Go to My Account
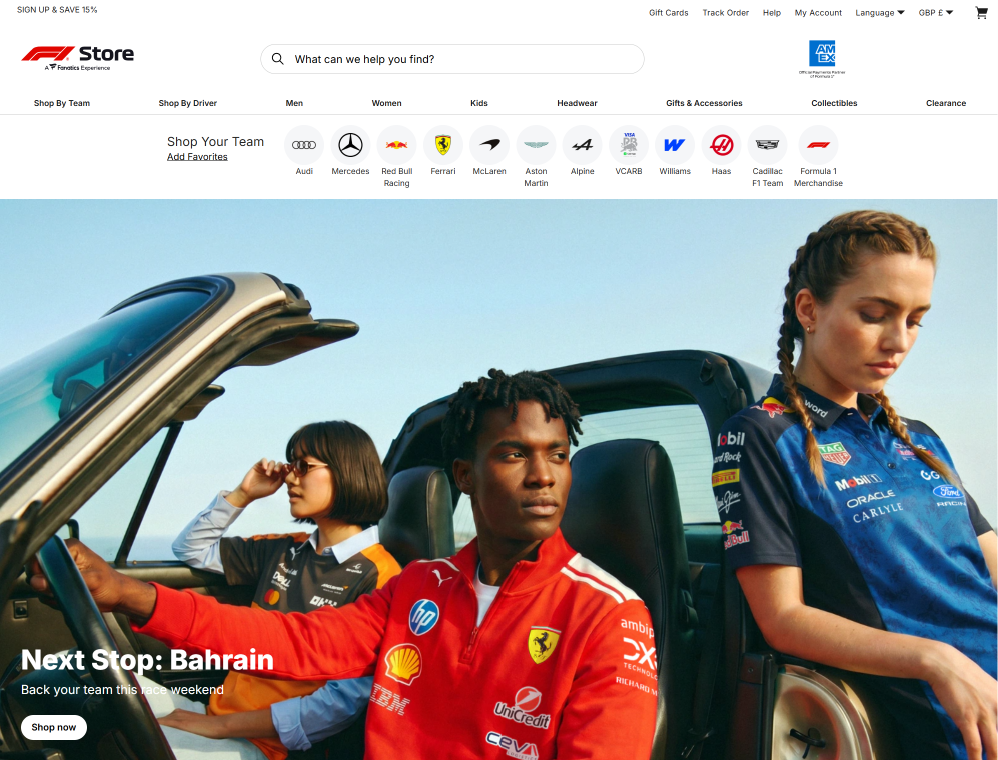 point(818,13)
